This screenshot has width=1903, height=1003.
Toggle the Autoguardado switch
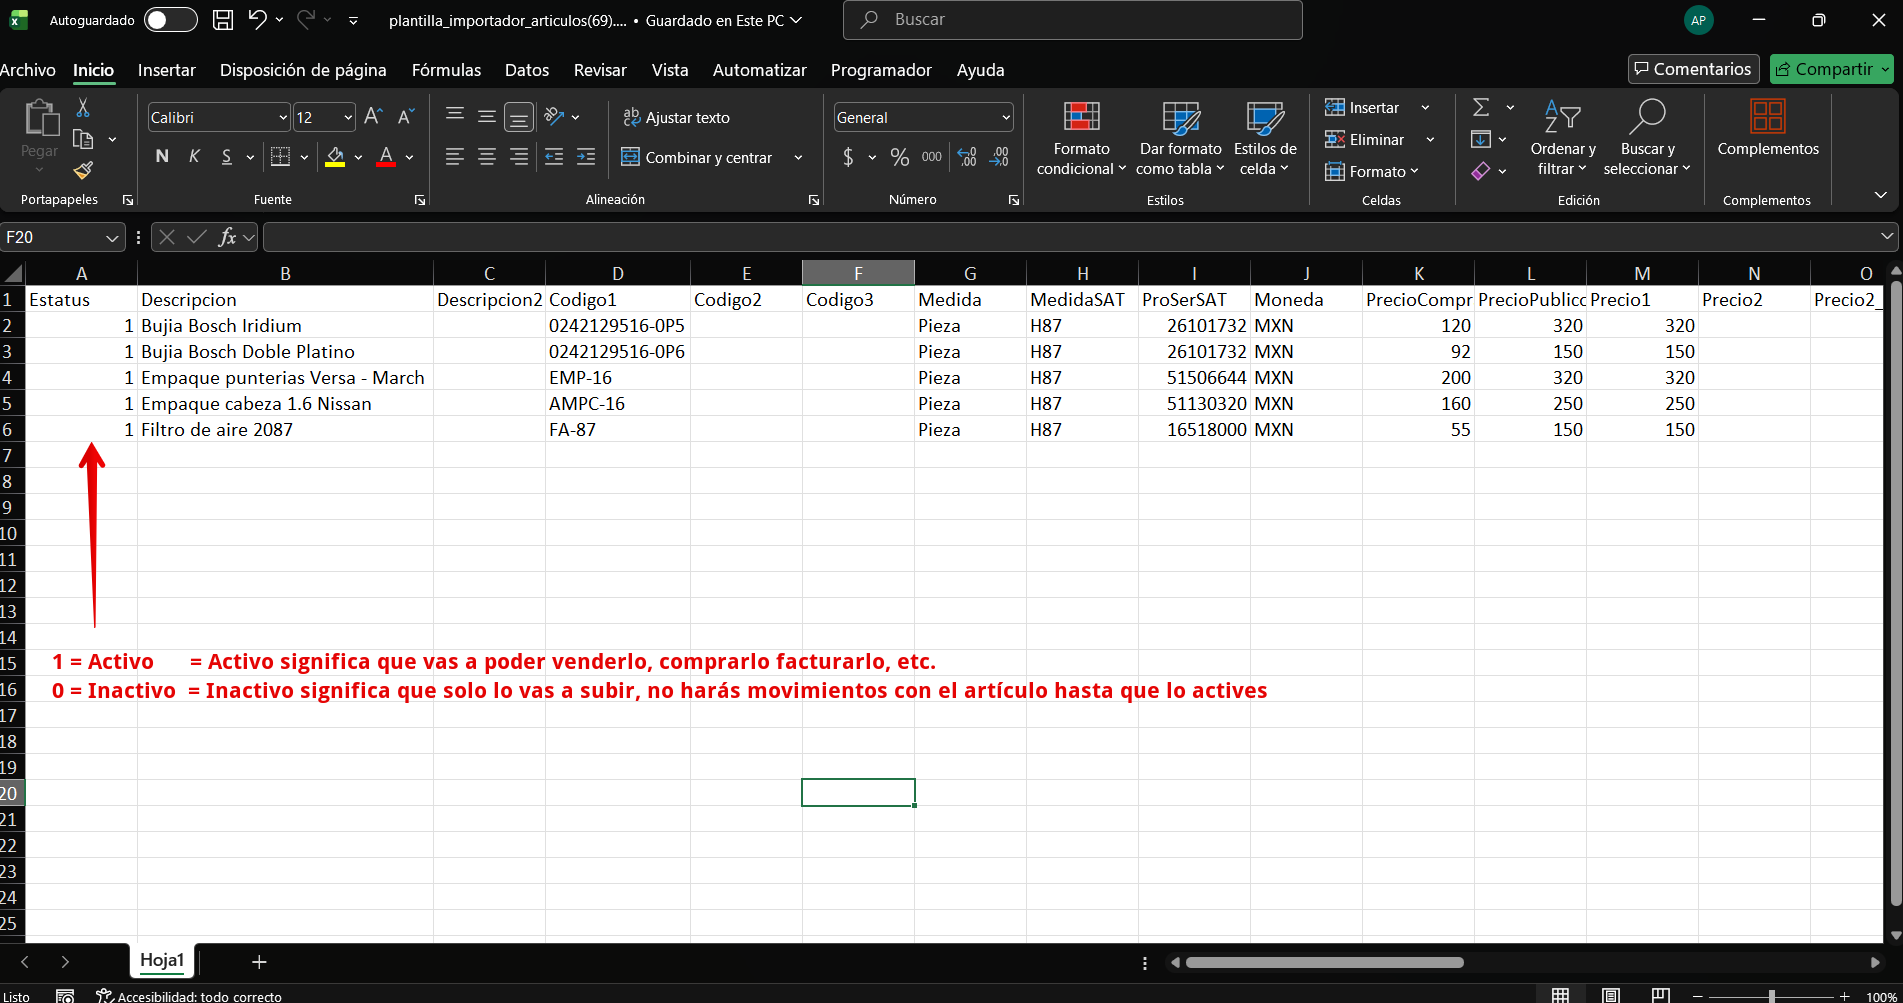(170, 20)
